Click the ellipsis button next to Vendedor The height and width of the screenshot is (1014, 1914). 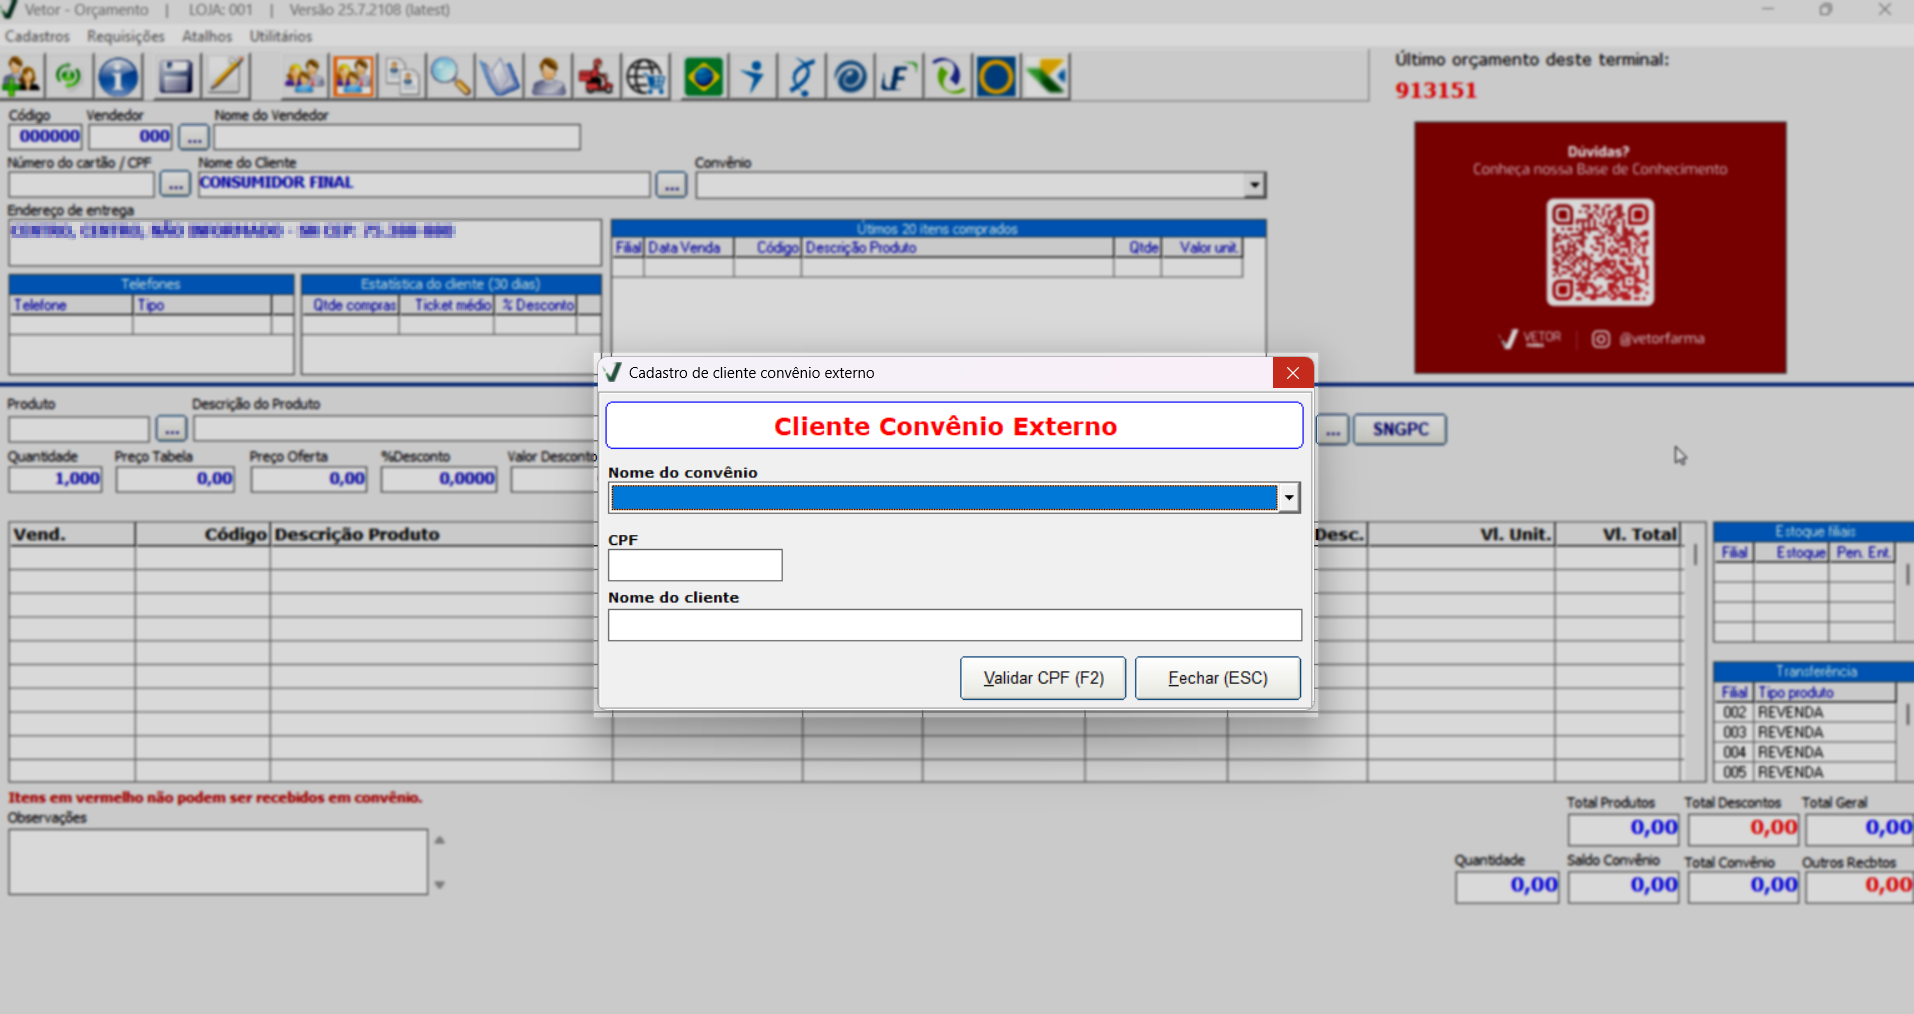(194, 137)
